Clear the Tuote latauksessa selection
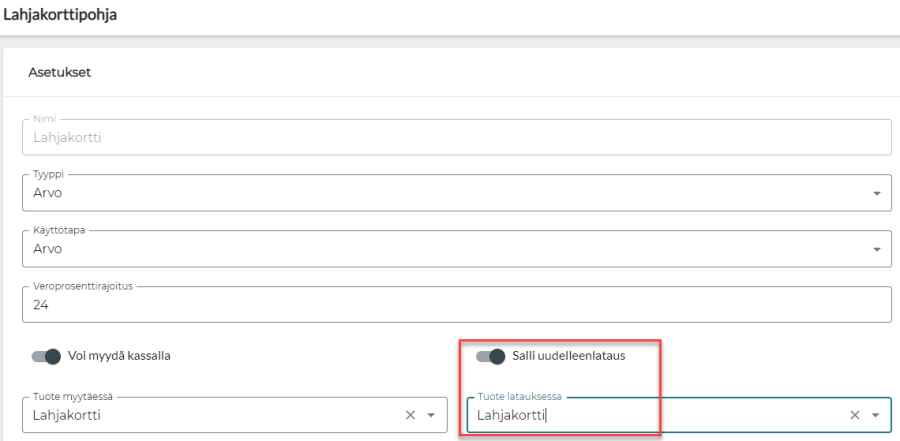The image size is (900, 441). click(x=854, y=415)
